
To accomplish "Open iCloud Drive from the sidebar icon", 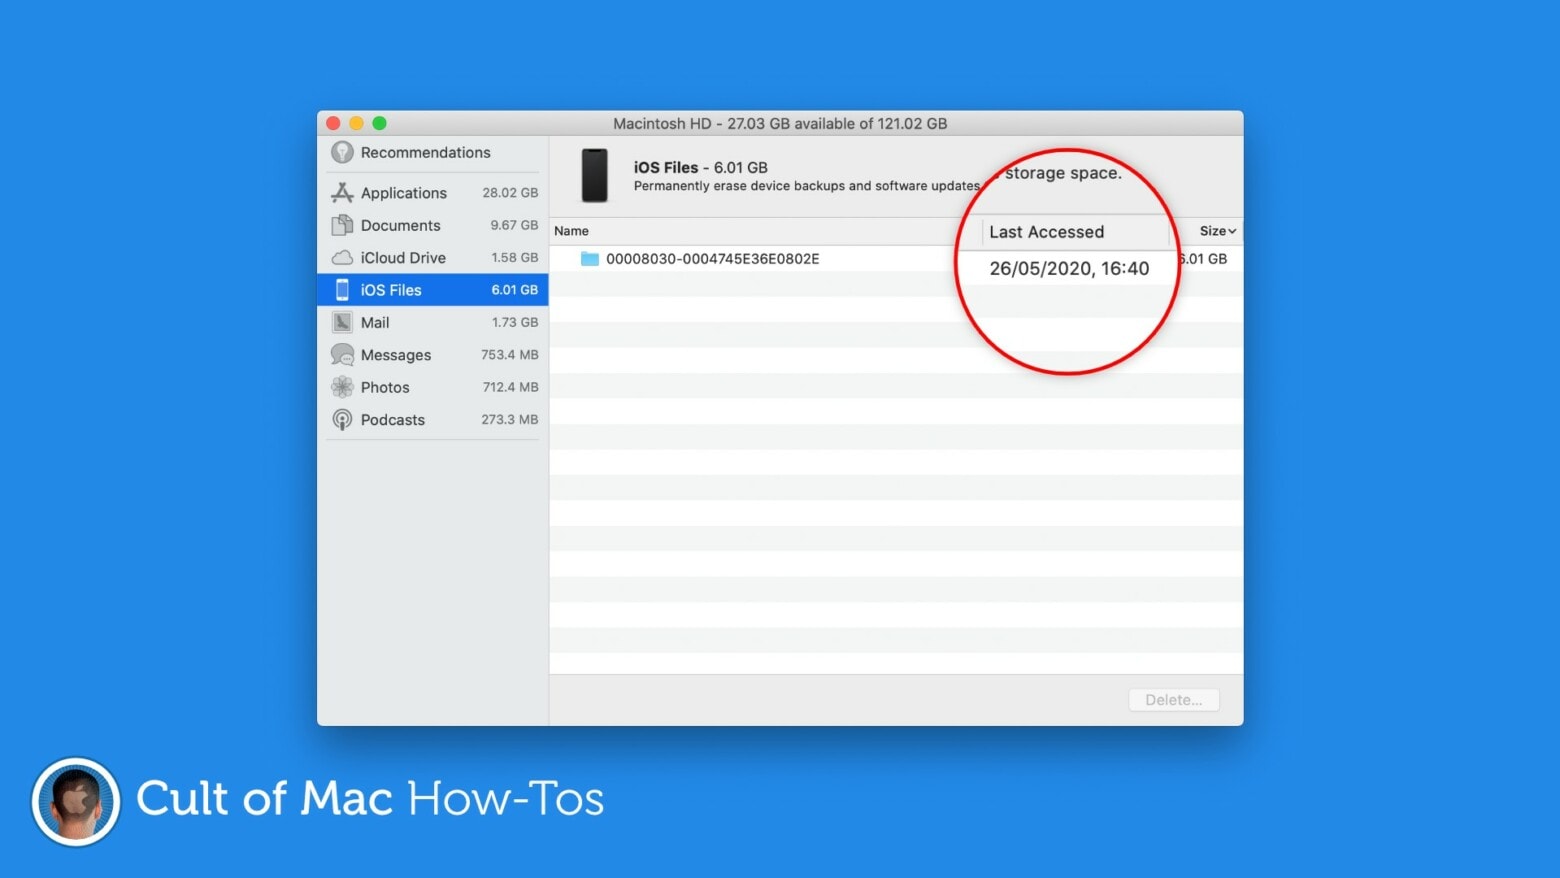I will 342,257.
